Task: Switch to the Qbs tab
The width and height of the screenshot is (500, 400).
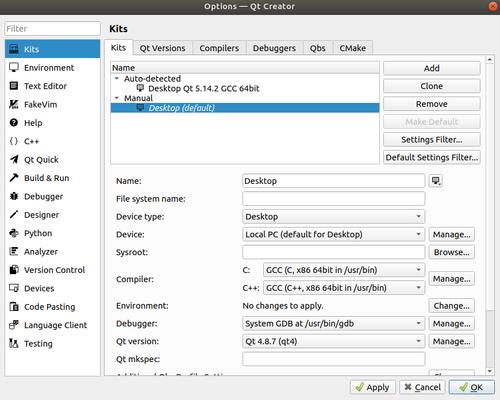Action: coord(317,48)
